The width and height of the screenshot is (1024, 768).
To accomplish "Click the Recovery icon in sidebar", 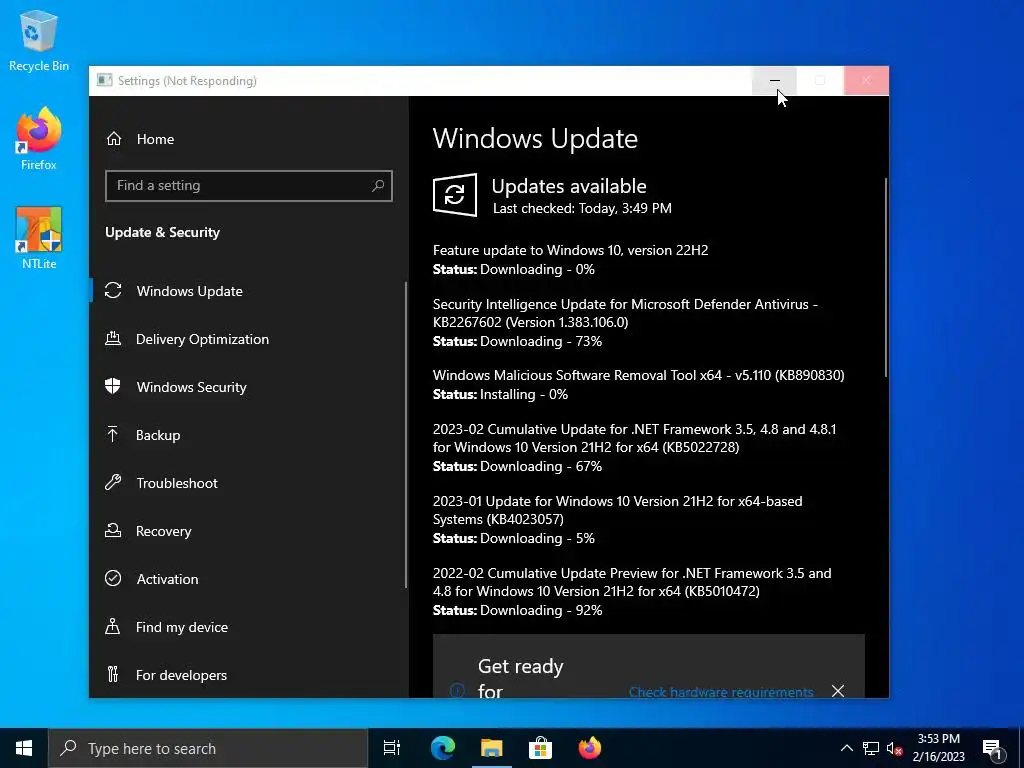I will 113,530.
